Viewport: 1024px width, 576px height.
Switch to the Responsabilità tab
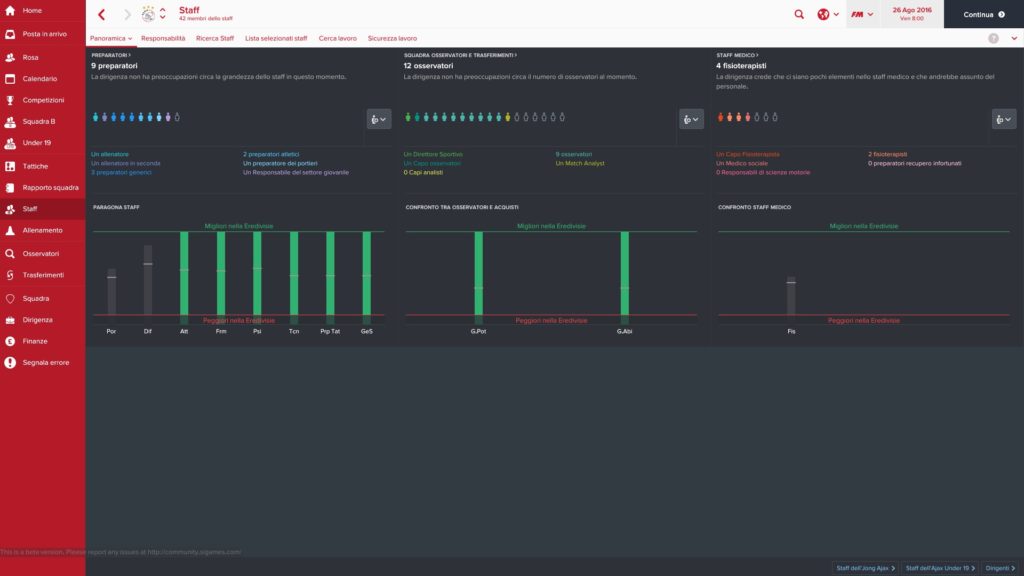coord(165,37)
